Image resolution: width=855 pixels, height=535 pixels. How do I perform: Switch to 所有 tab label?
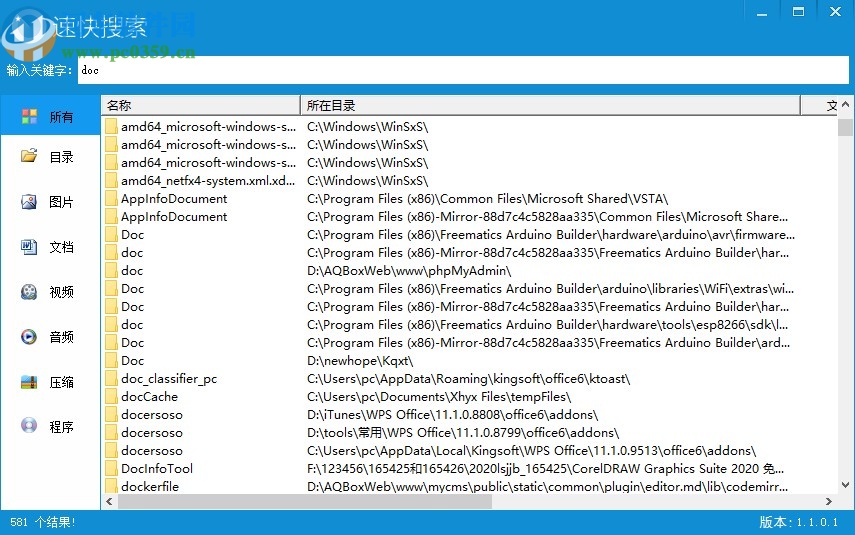click(61, 117)
